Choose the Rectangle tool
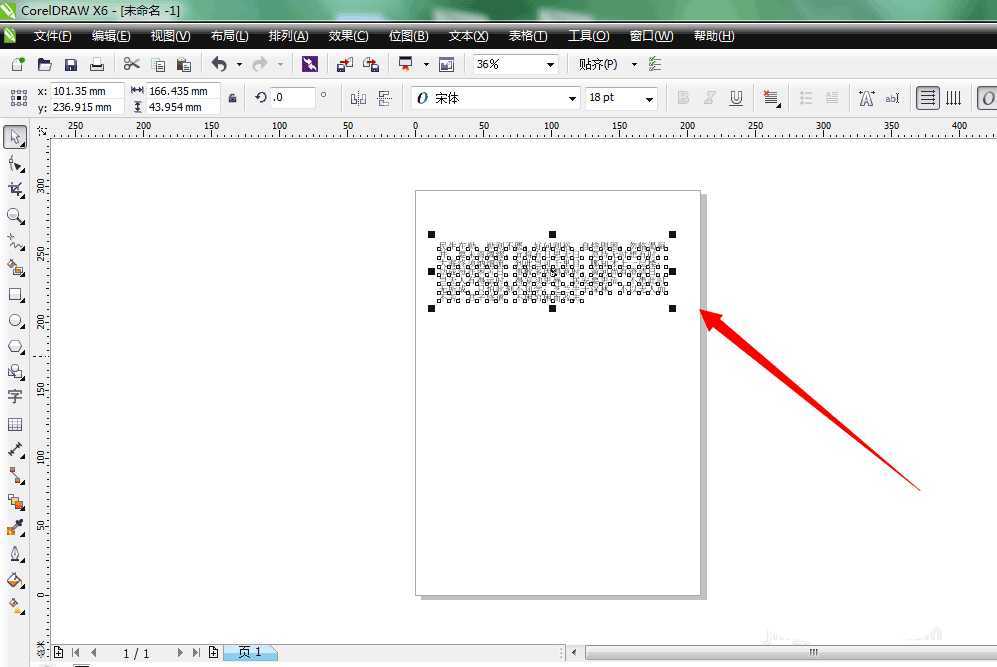Viewport: 997px width, 667px height. click(15, 295)
